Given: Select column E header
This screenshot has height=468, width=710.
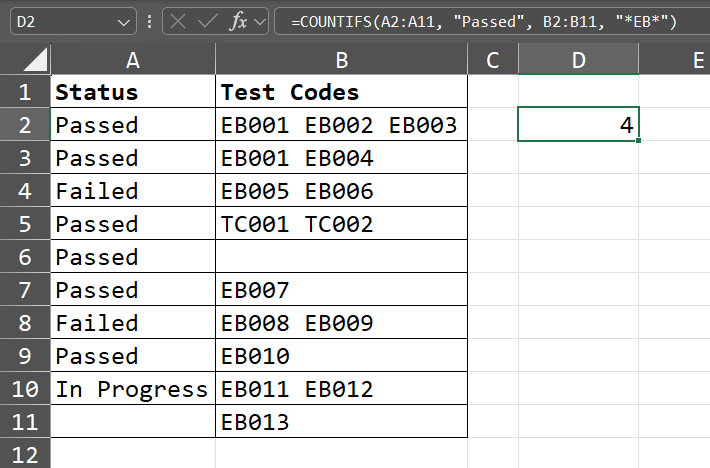Looking at the screenshot, I should click(675, 59).
